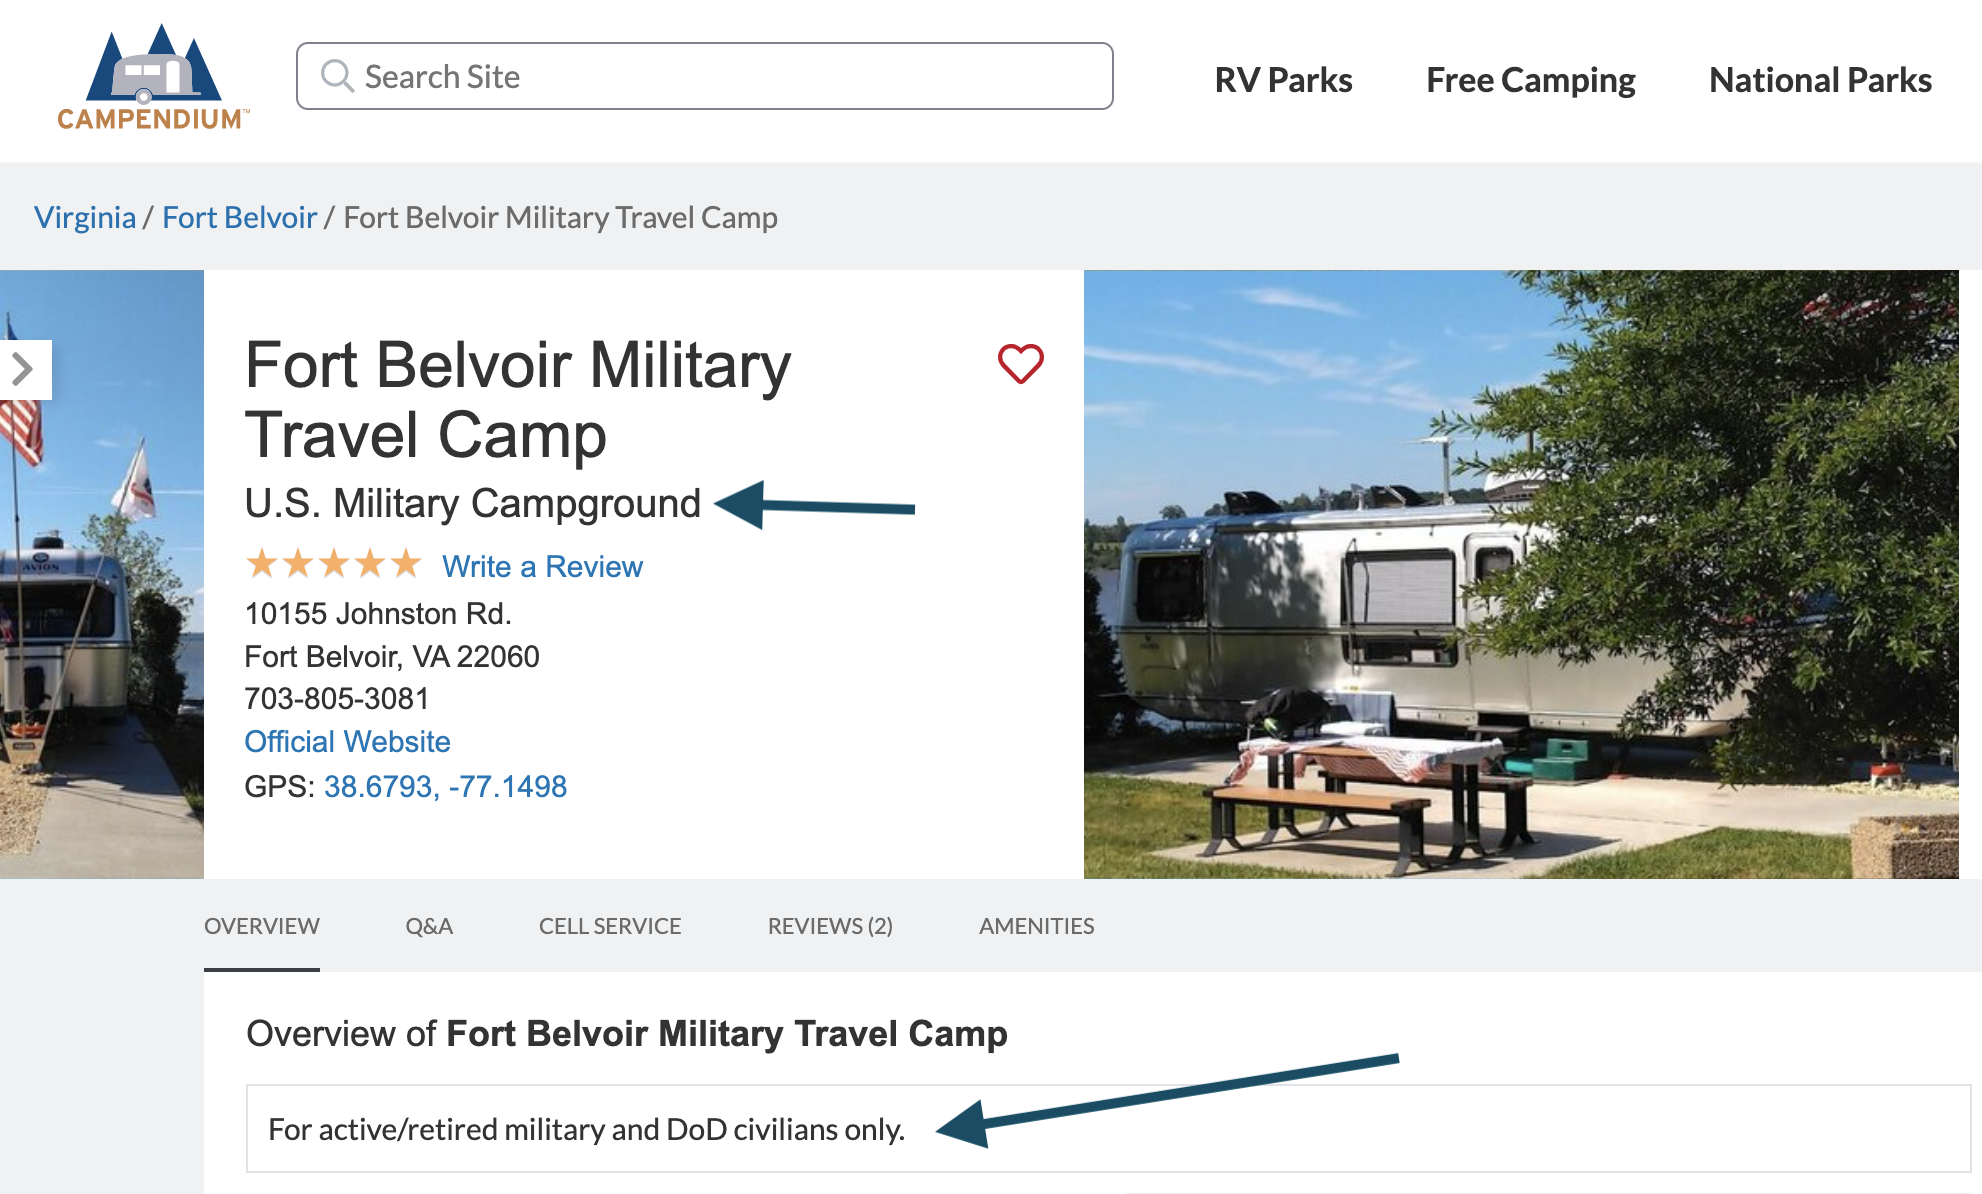Switch to the Q&A tab

click(429, 926)
